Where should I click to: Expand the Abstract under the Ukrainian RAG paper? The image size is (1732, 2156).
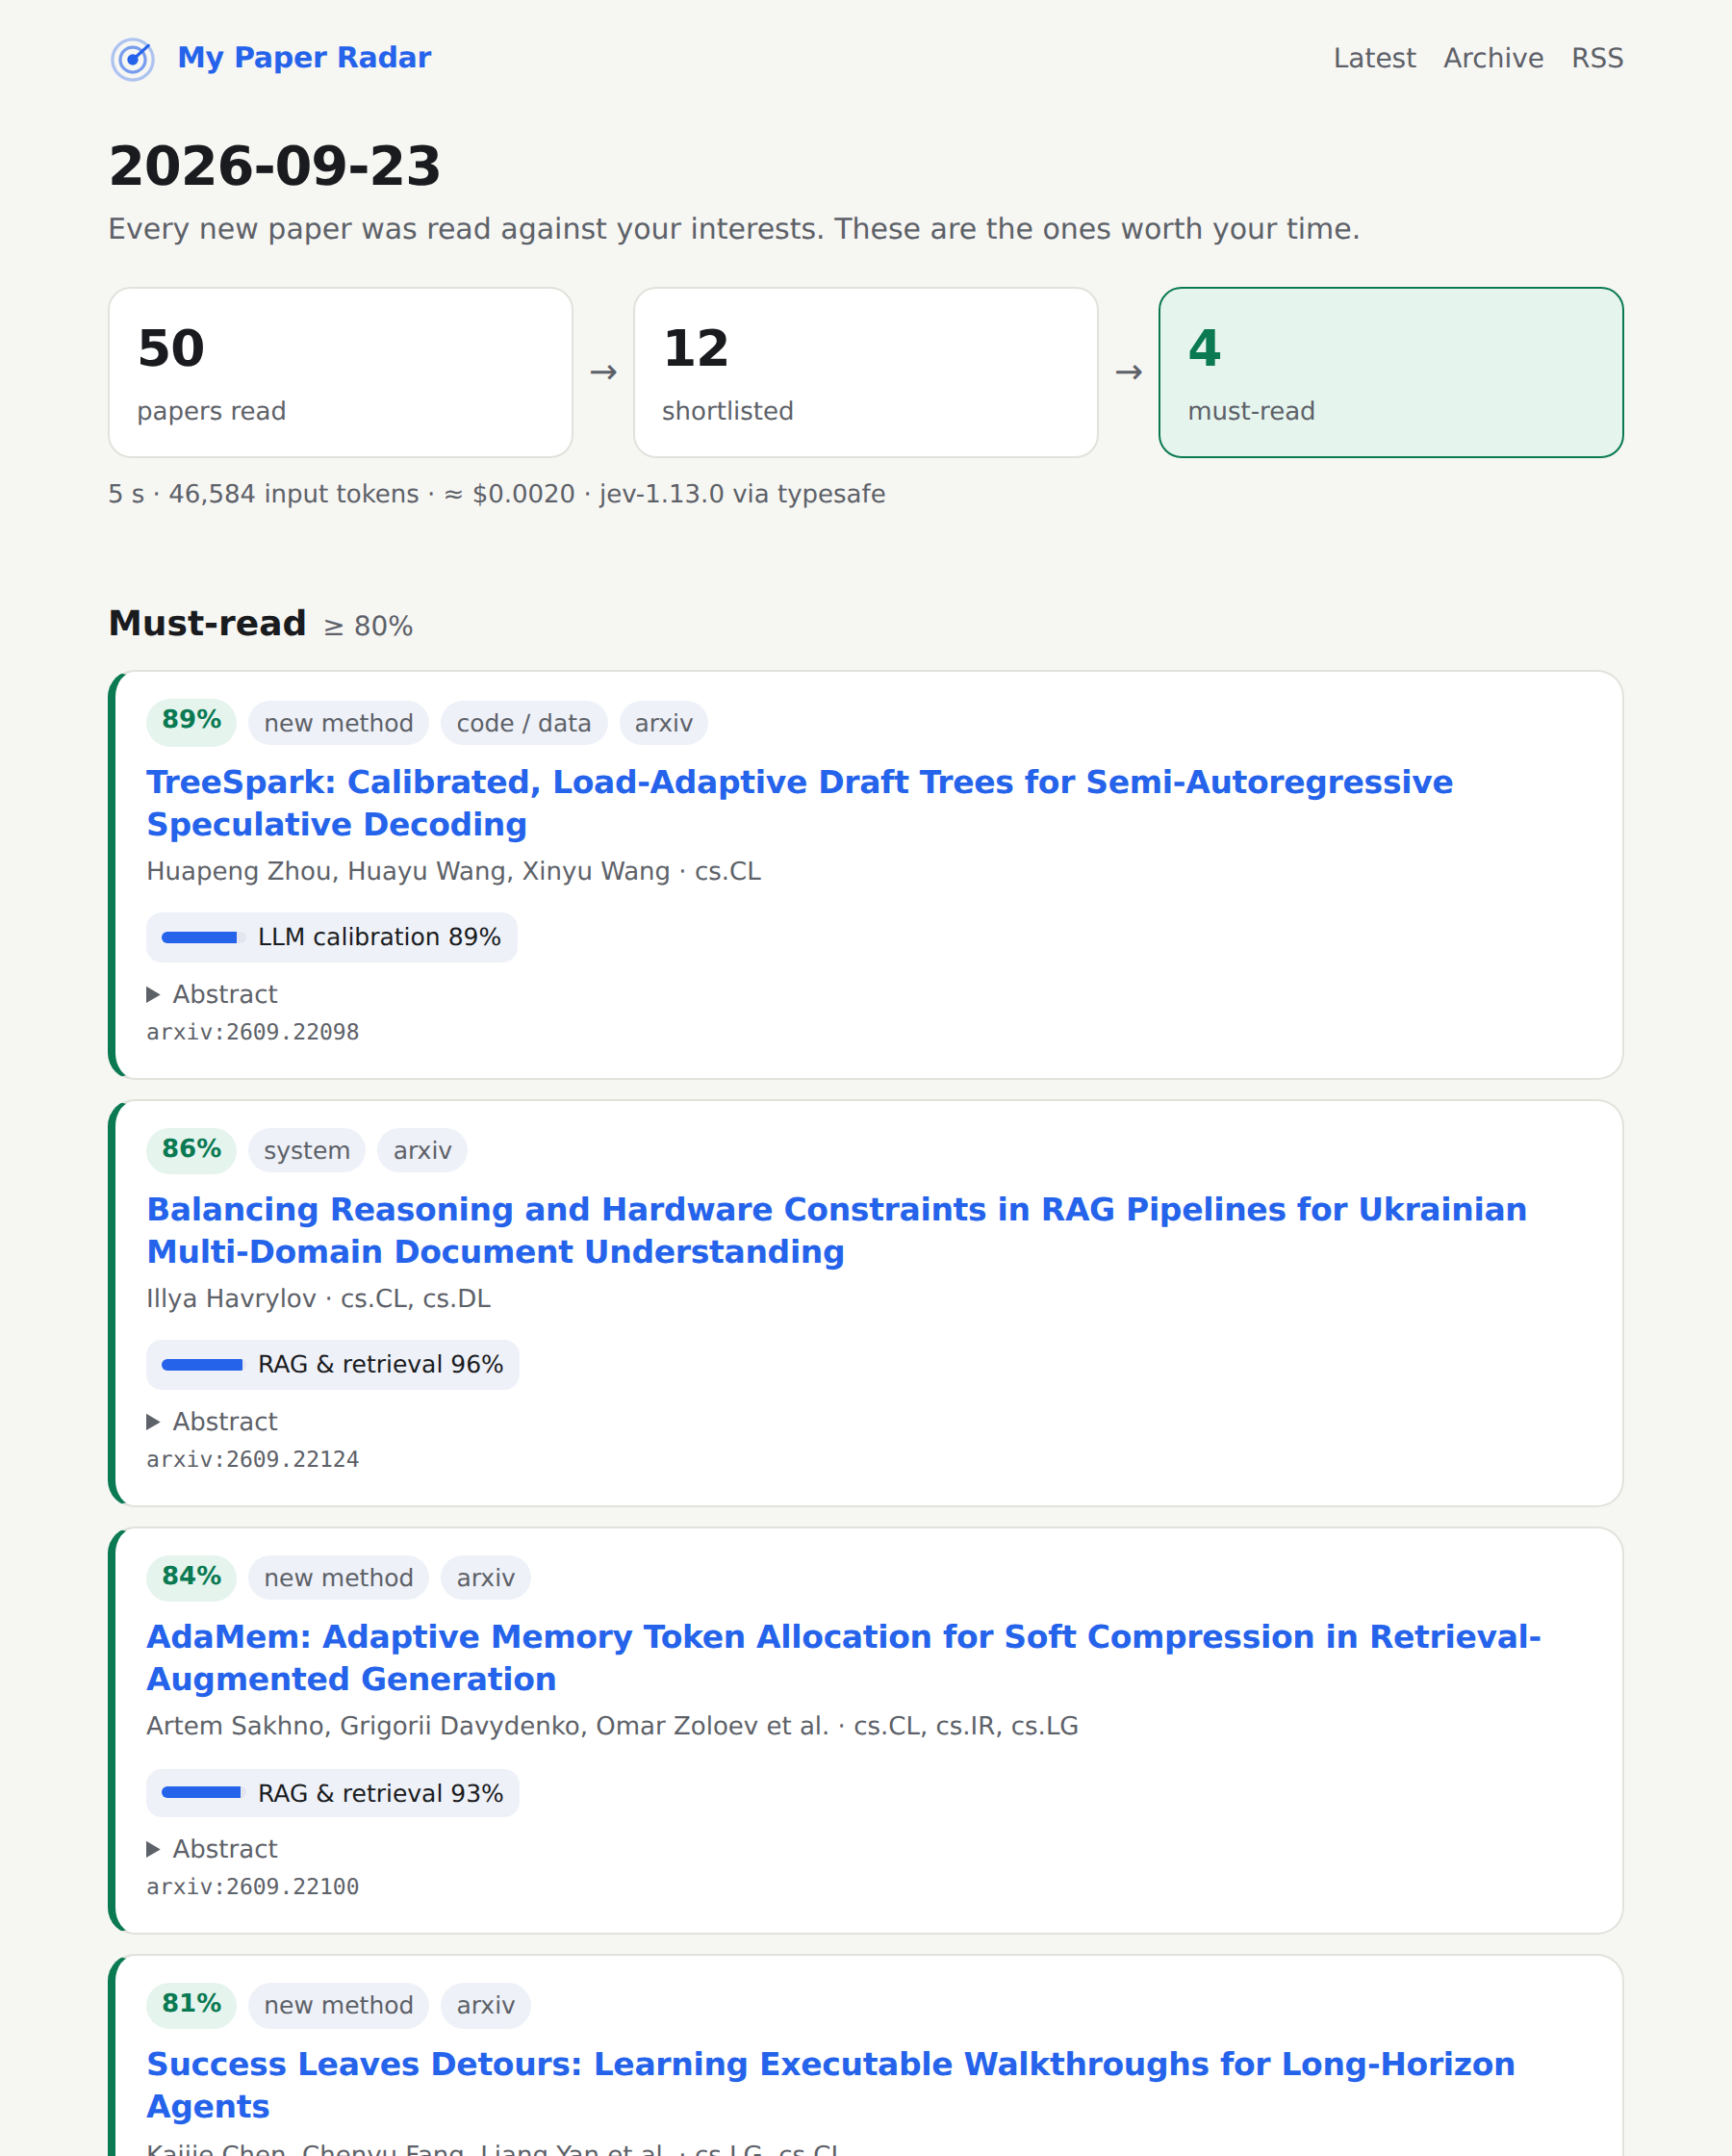(212, 1421)
